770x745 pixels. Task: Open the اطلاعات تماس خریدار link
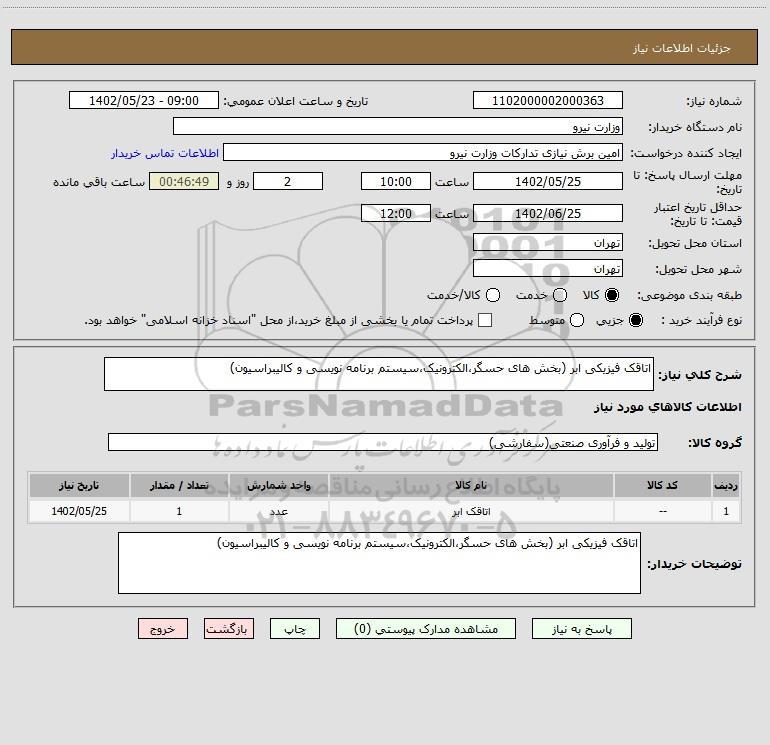tap(165, 153)
